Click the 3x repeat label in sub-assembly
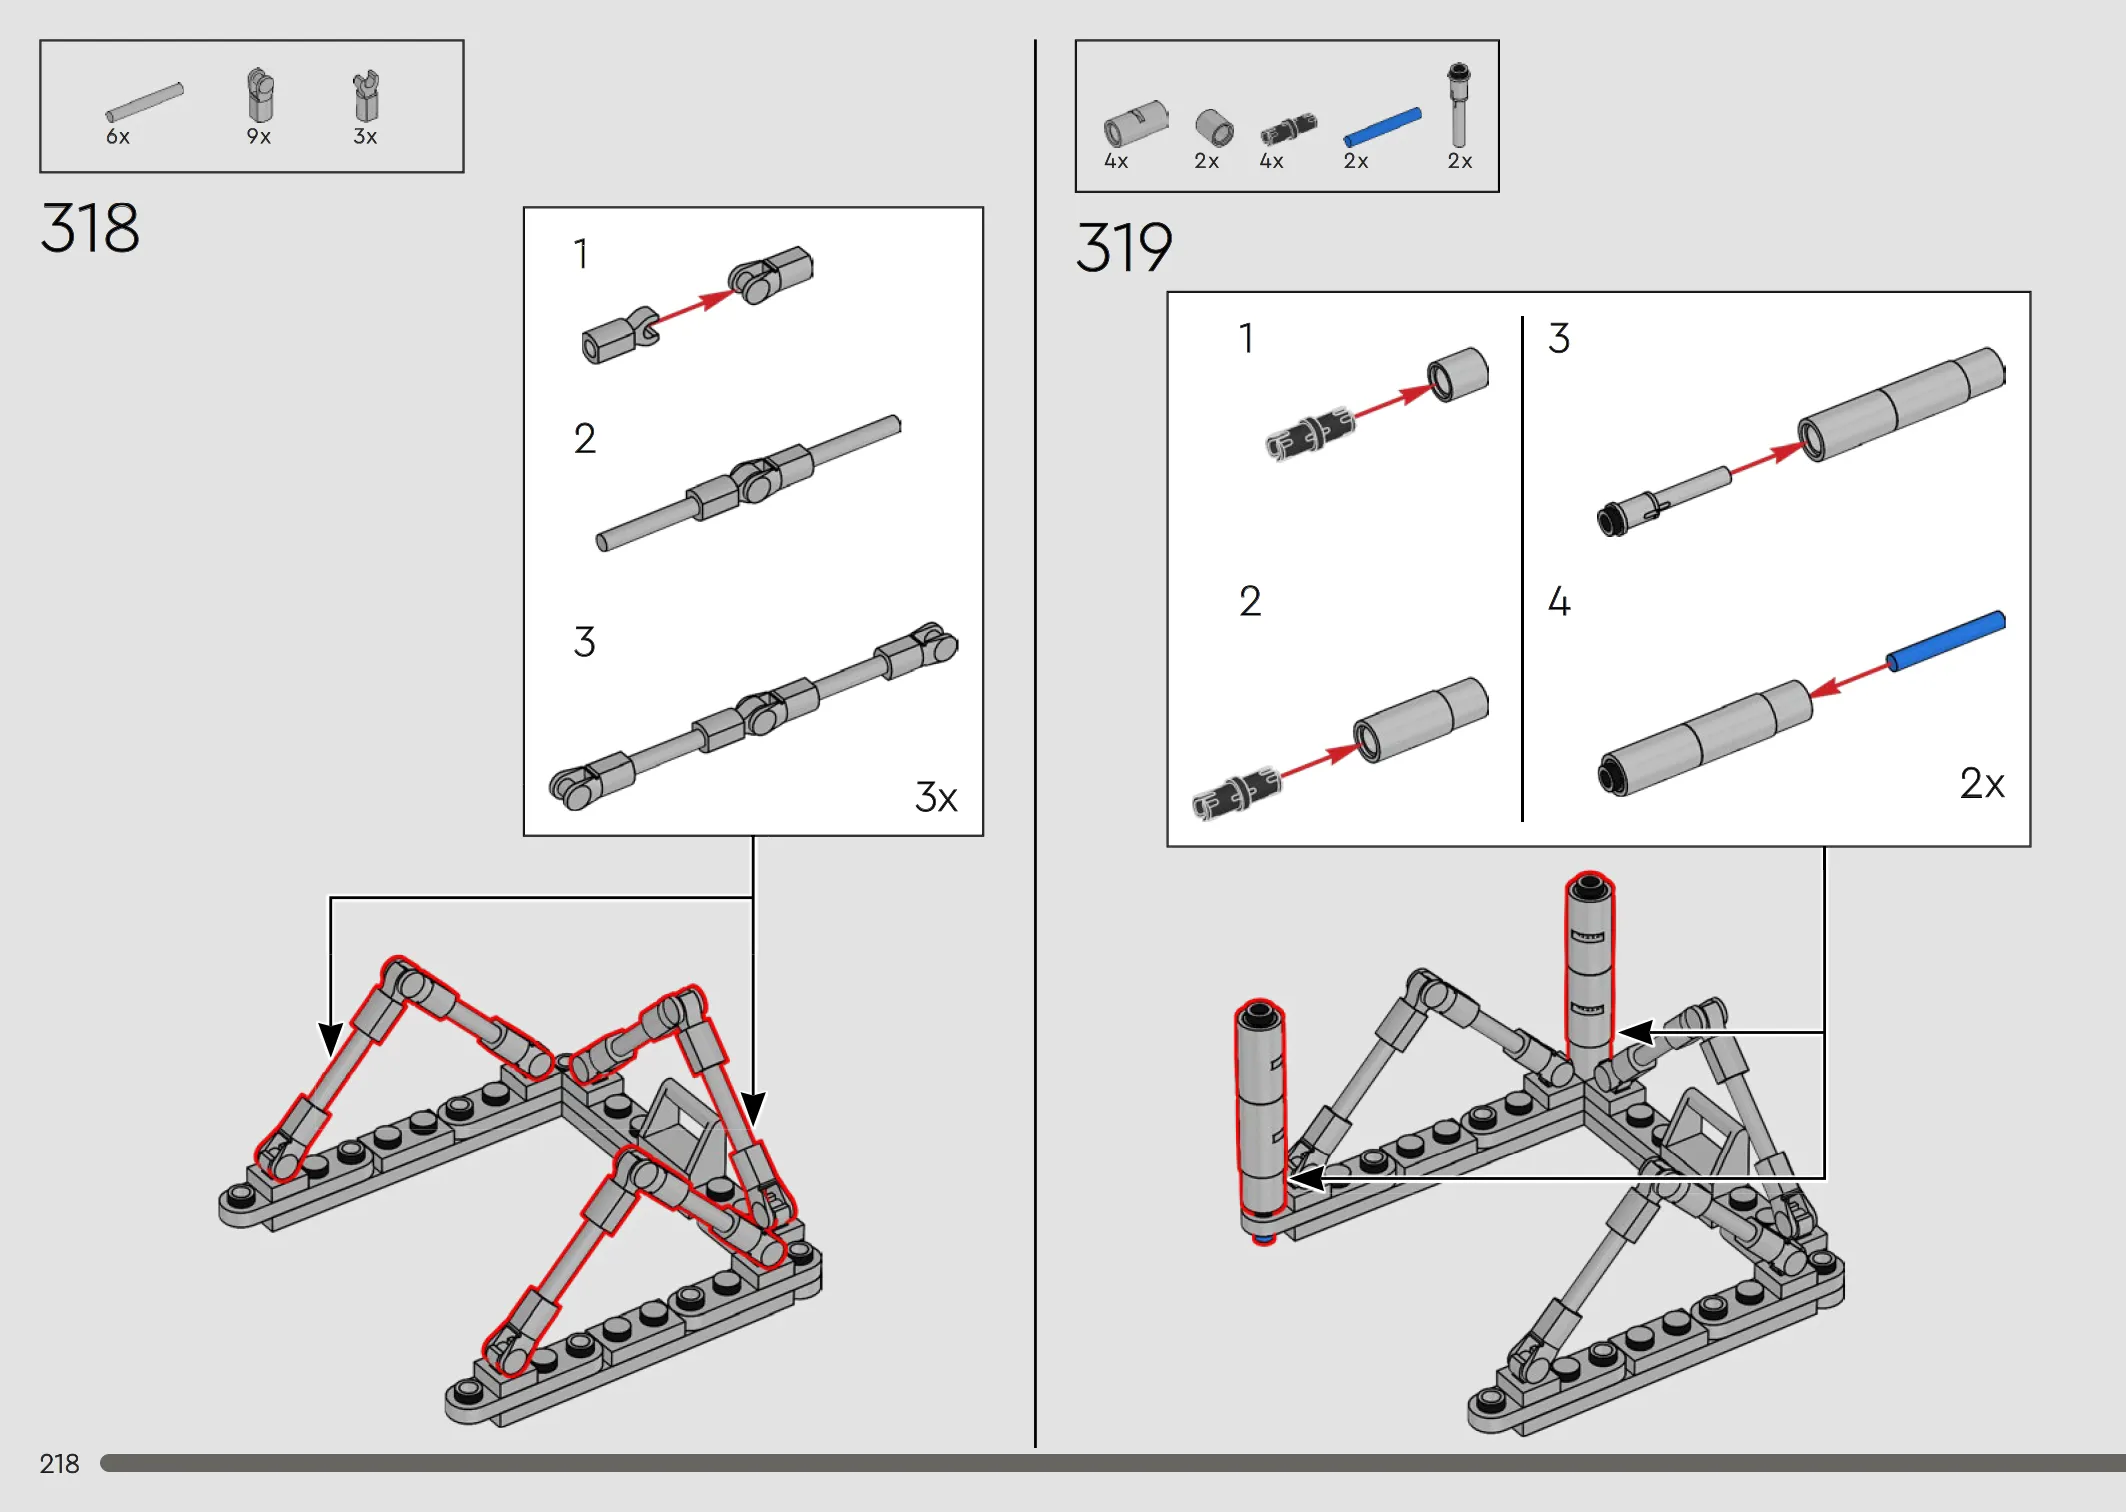 pos(936,797)
